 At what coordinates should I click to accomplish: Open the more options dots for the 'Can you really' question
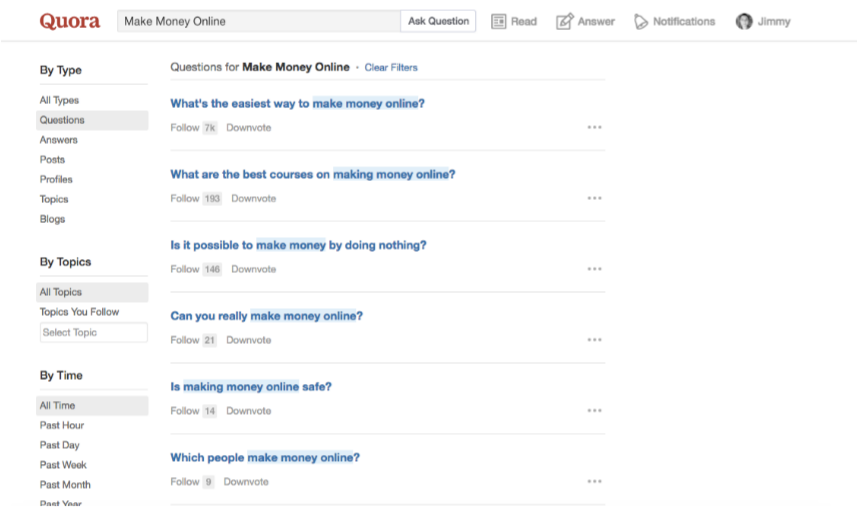595,340
